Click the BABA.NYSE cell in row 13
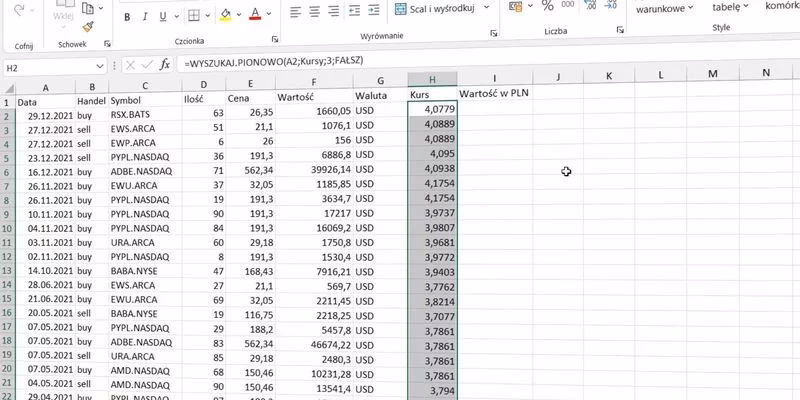The width and height of the screenshot is (800, 400). click(145, 271)
